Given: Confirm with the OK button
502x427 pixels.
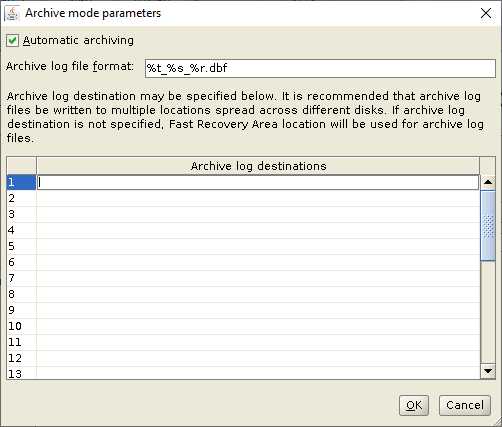Looking at the screenshot, I should click(414, 405).
